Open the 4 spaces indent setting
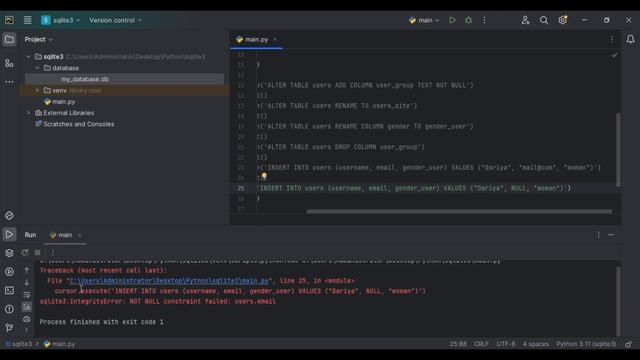Screen dimensions: 640x360 [x=536, y=344]
